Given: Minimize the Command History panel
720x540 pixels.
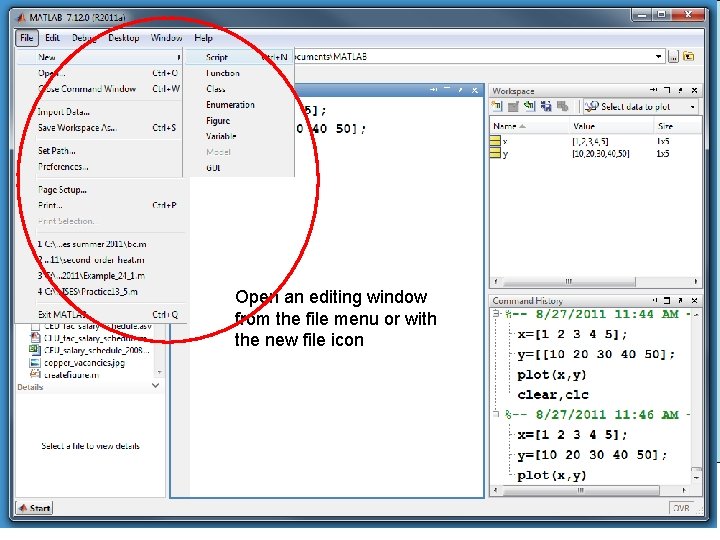Looking at the screenshot, I should tap(655, 300).
